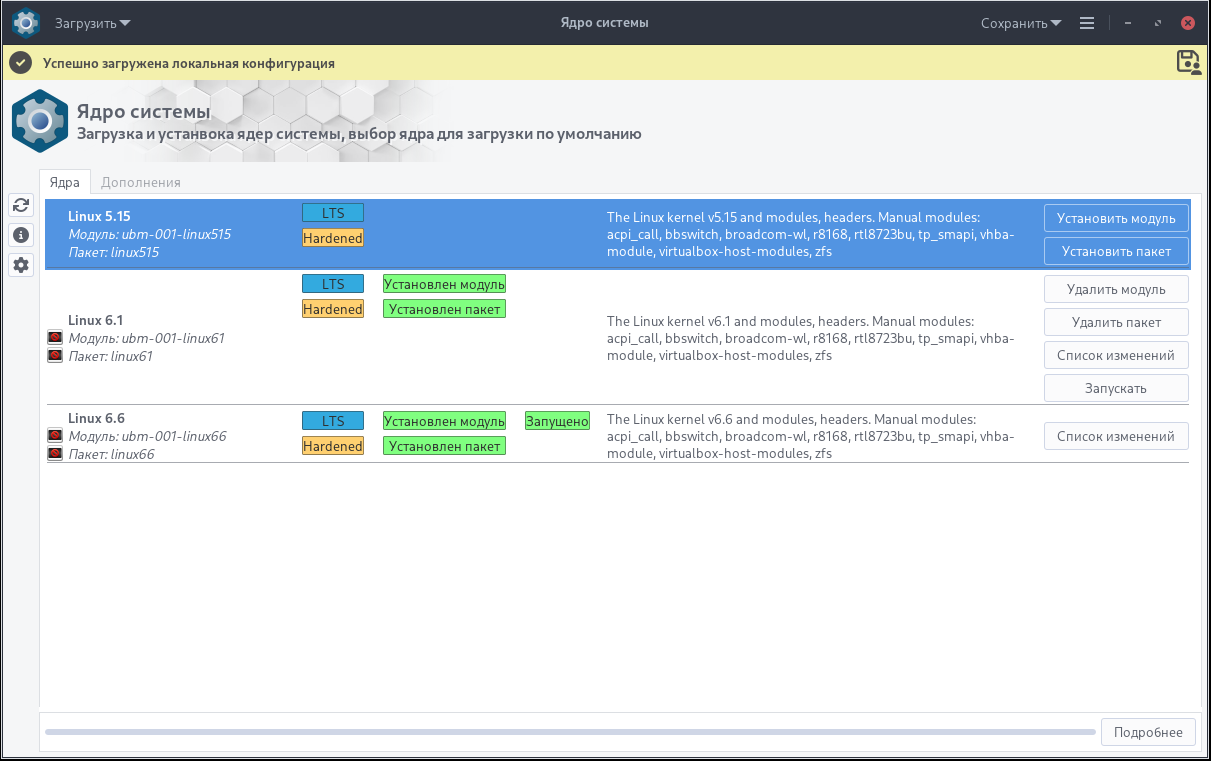Screen dimensions: 1211x761
Task: Click the Запущено status label
Action: [x=557, y=421]
